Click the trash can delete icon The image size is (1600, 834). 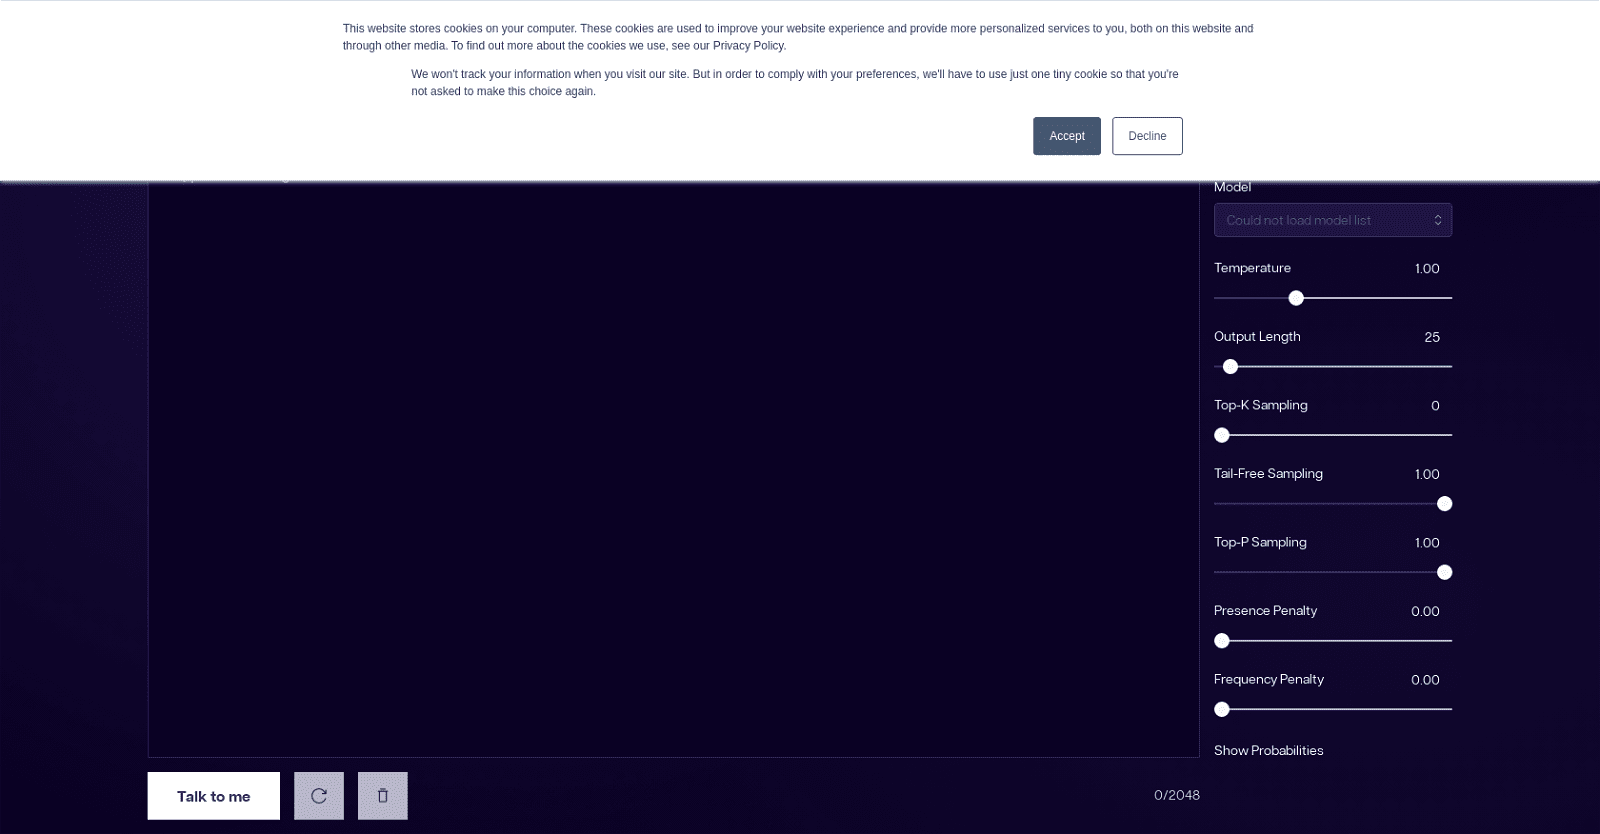tap(382, 796)
